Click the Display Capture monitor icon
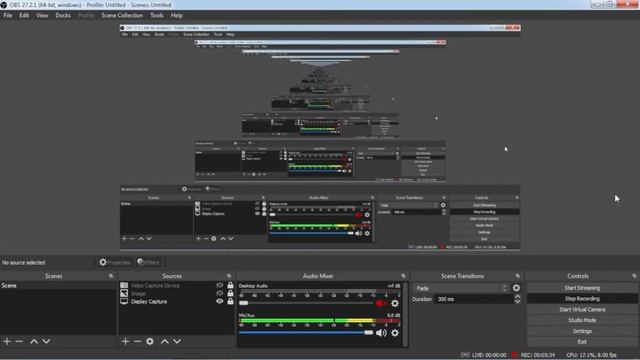 124,302
